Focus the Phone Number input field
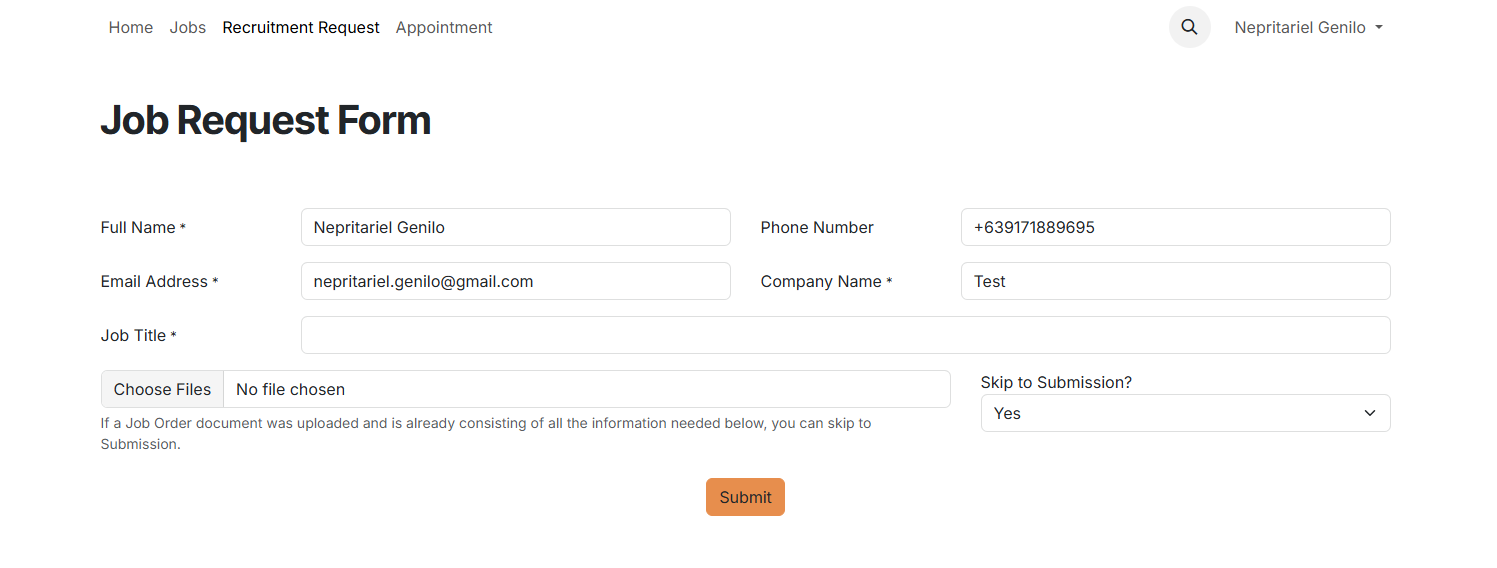 [1175, 227]
